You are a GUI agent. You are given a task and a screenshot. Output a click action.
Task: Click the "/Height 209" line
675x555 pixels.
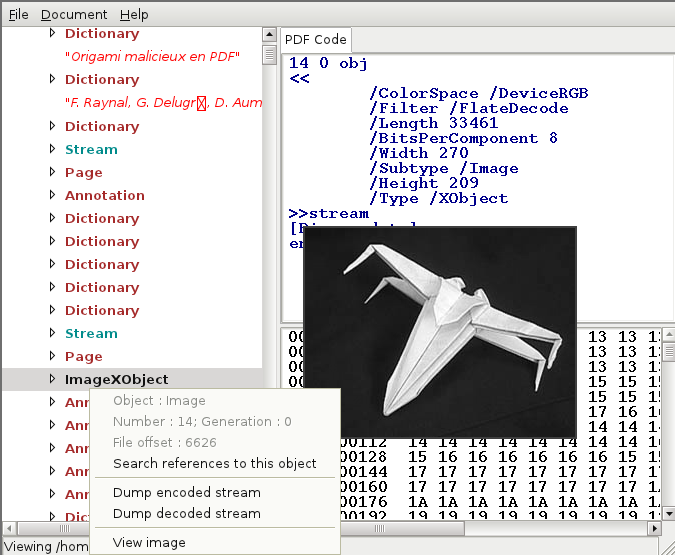point(424,183)
